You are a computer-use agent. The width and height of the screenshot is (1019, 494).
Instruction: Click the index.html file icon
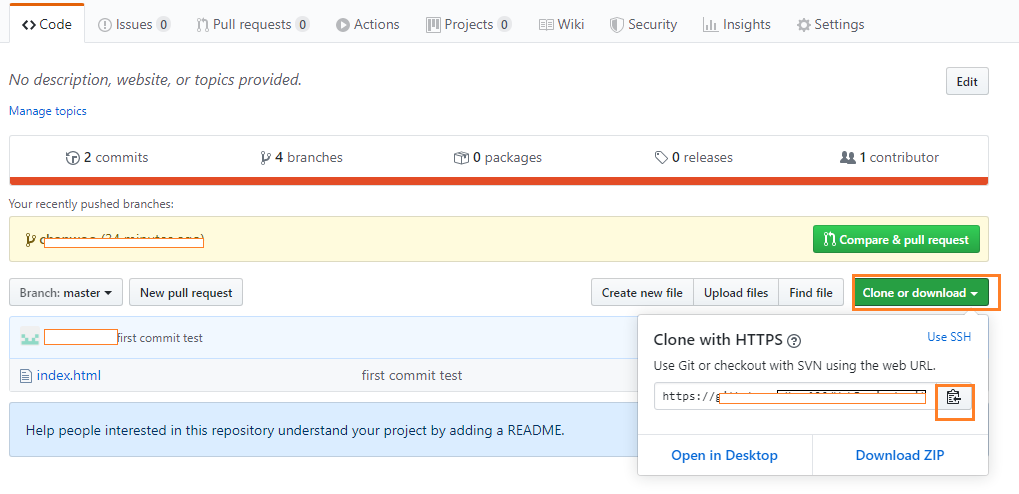[26, 376]
